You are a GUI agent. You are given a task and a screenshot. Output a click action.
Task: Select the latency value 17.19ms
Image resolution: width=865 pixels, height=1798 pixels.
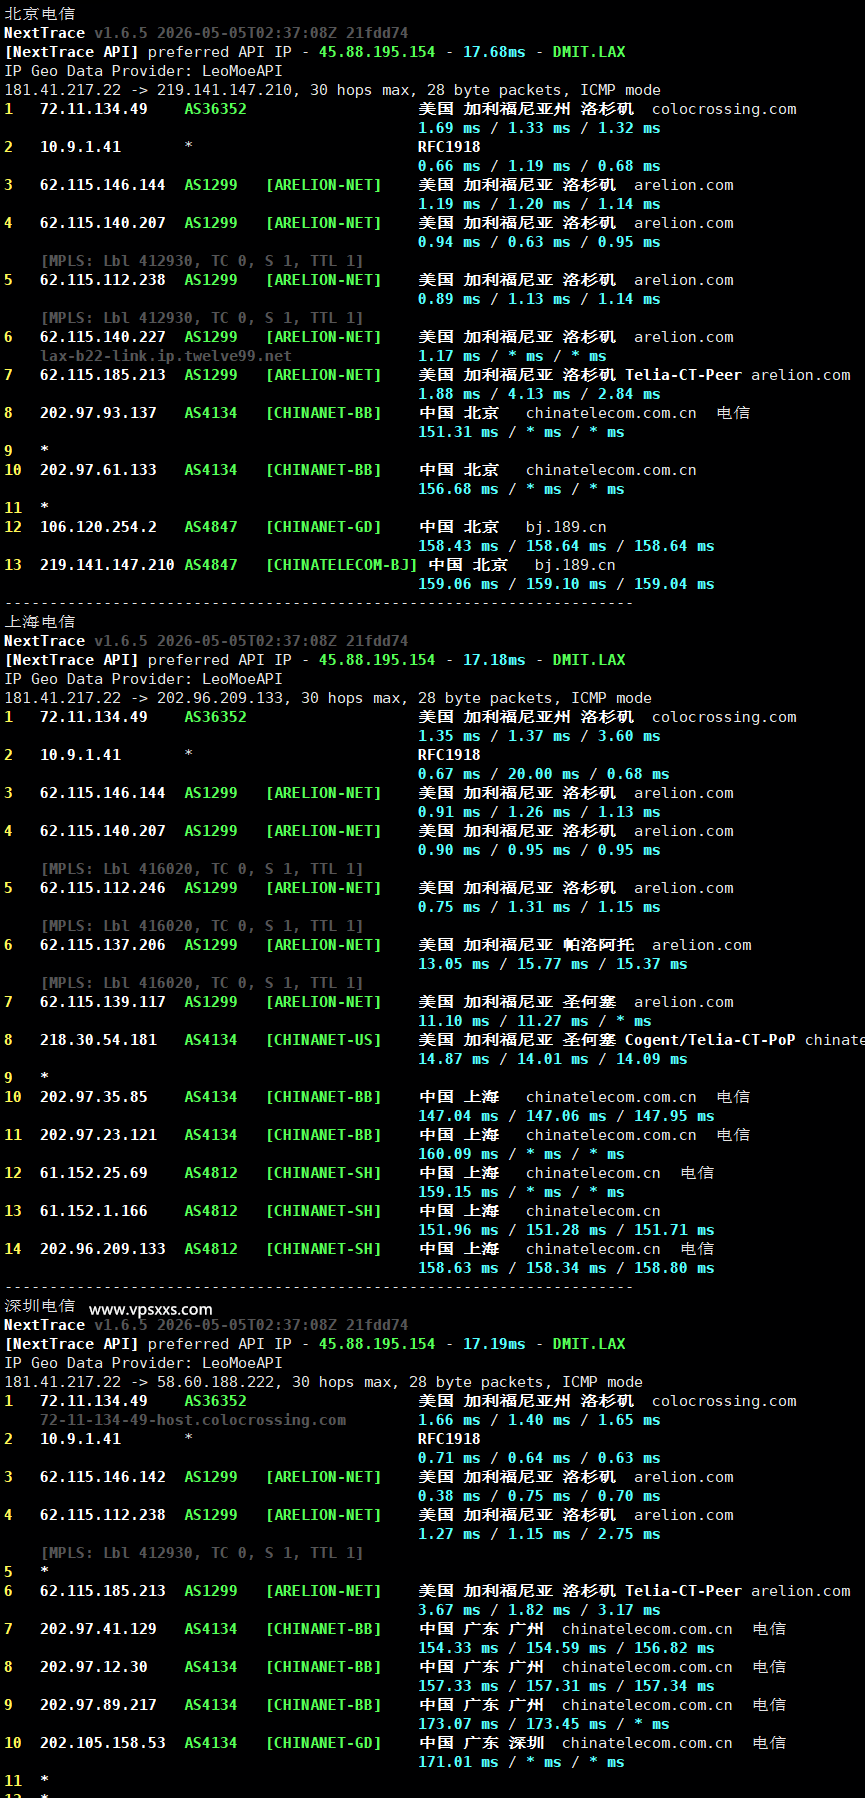tap(494, 1344)
